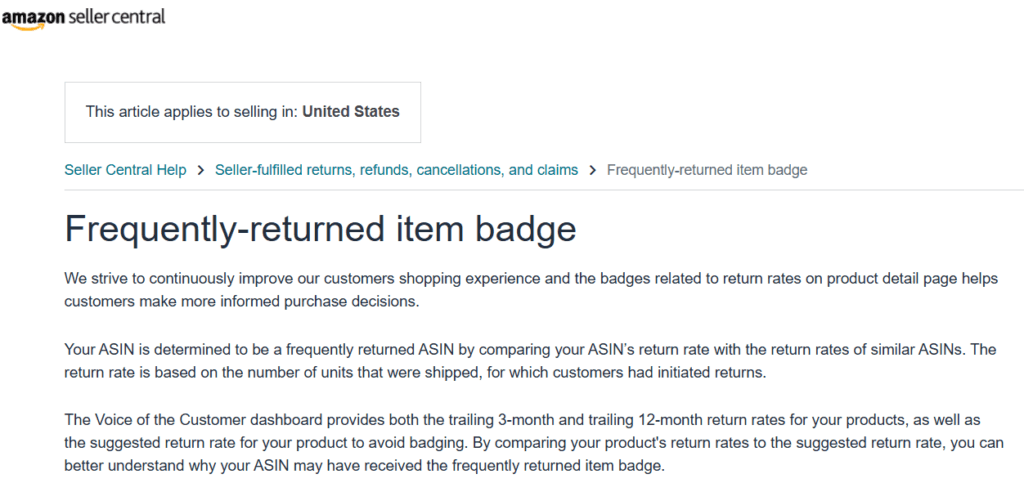Select the Frequently-returned item badge breadcrumb text
The height and width of the screenshot is (483, 1024).
coord(707,170)
